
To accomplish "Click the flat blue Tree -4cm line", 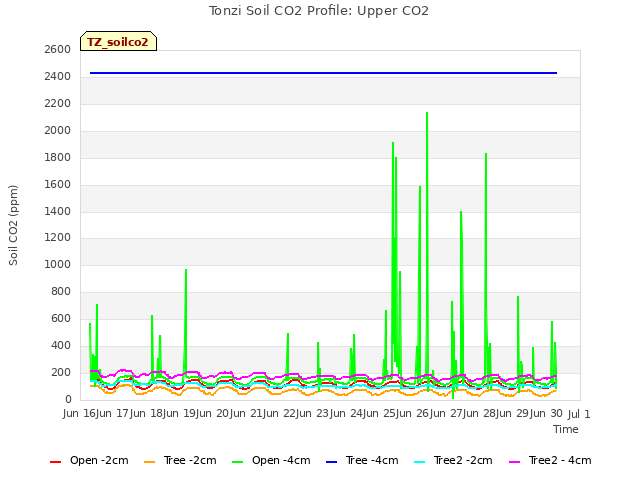I will coord(323,73).
